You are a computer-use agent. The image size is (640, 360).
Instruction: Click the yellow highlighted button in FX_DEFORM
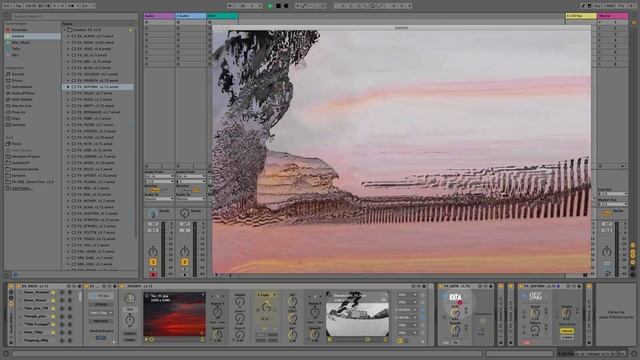(x=567, y=331)
